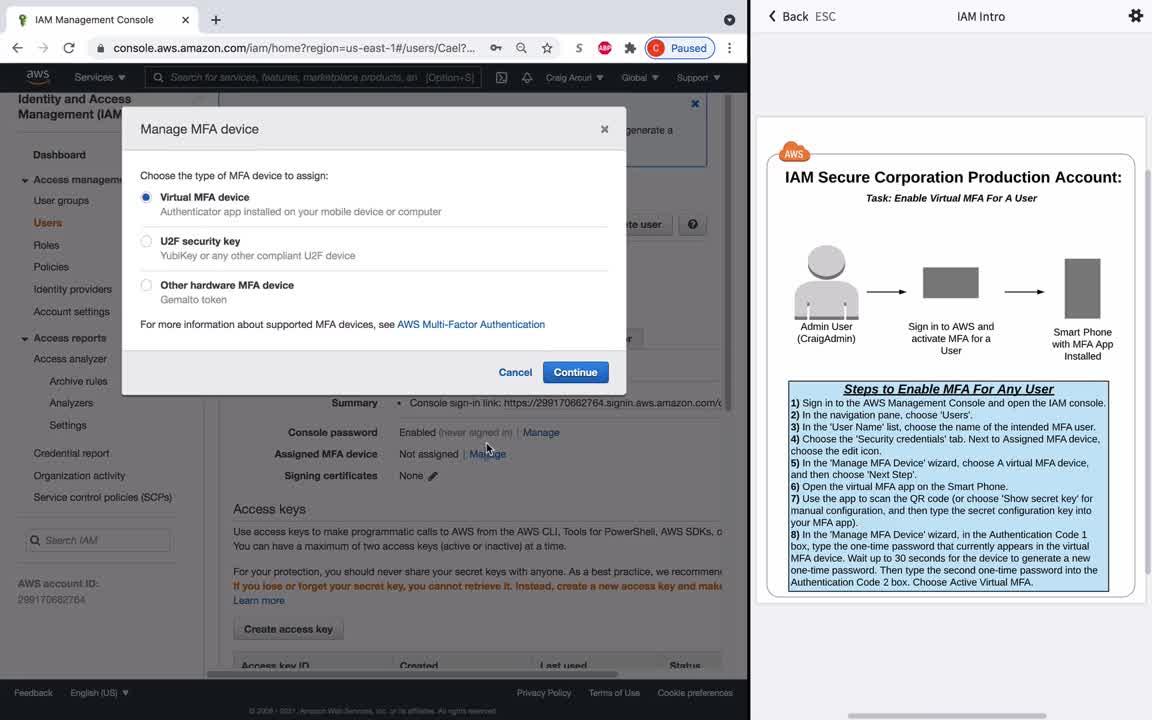Open Users in the IAM sidebar
Image resolution: width=1152 pixels, height=720 pixels.
pos(48,223)
